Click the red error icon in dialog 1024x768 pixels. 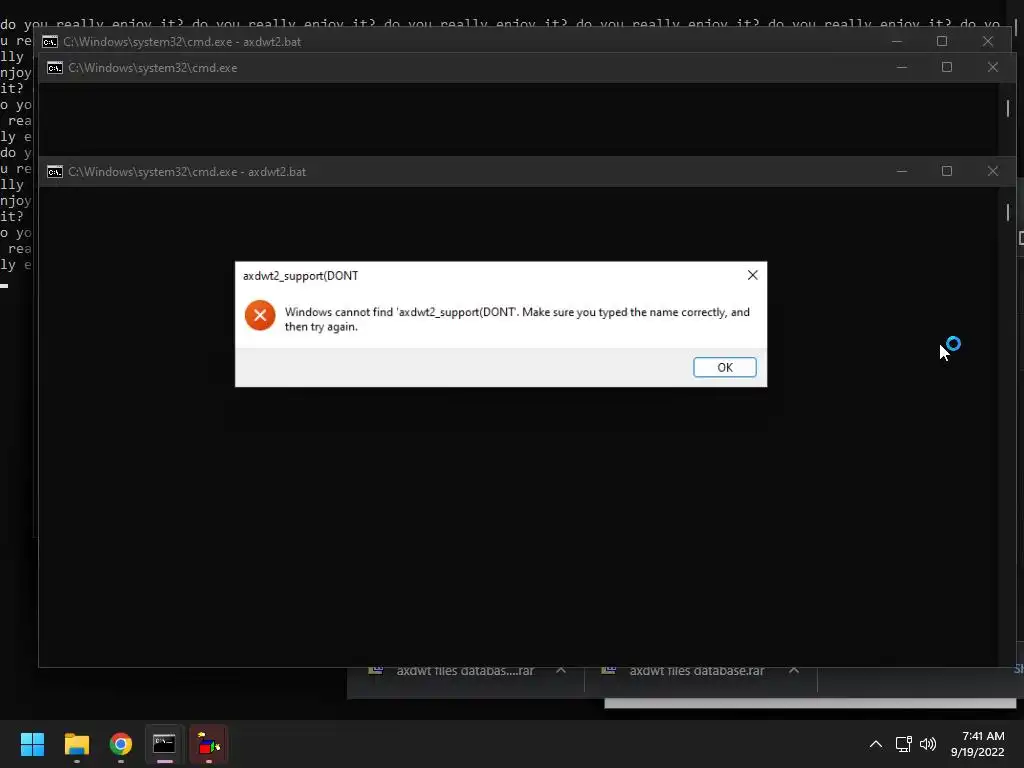coord(260,315)
